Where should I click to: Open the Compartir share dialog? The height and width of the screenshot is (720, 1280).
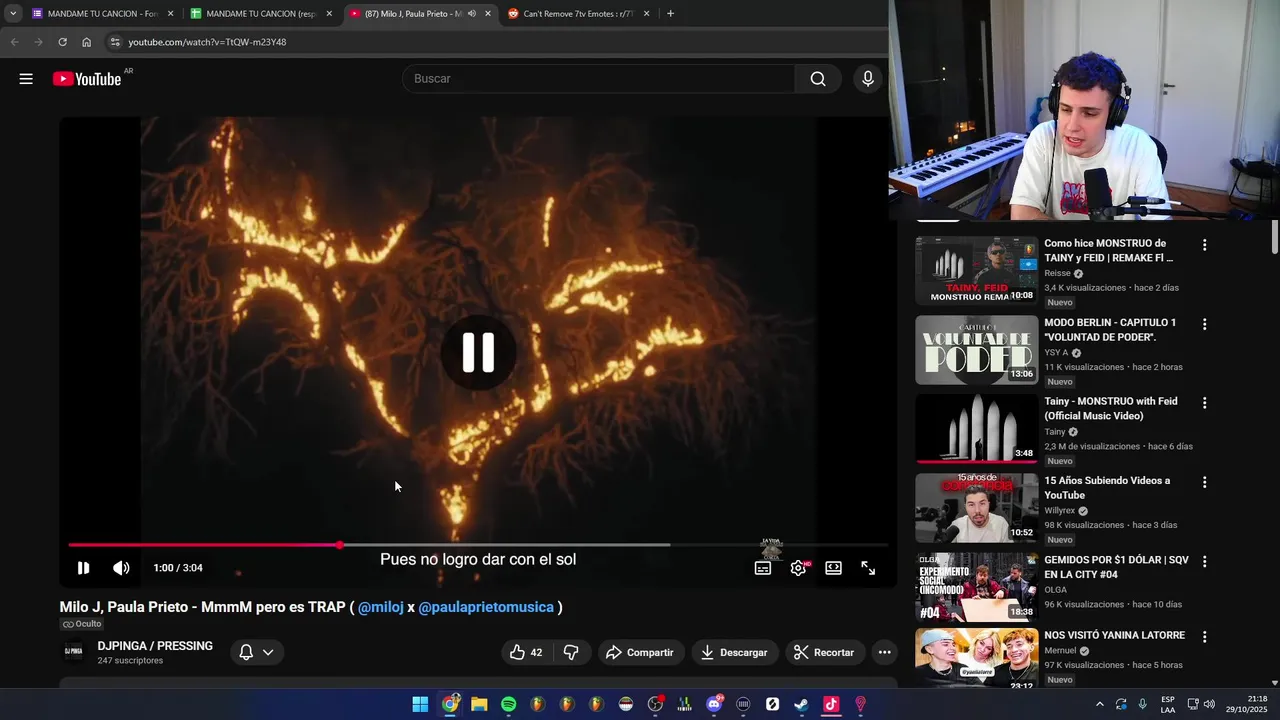(x=640, y=652)
